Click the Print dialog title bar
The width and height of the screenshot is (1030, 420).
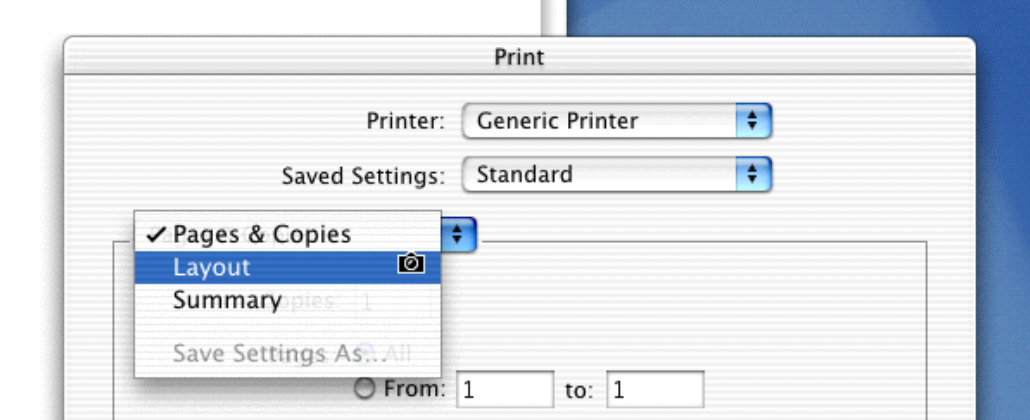519,56
